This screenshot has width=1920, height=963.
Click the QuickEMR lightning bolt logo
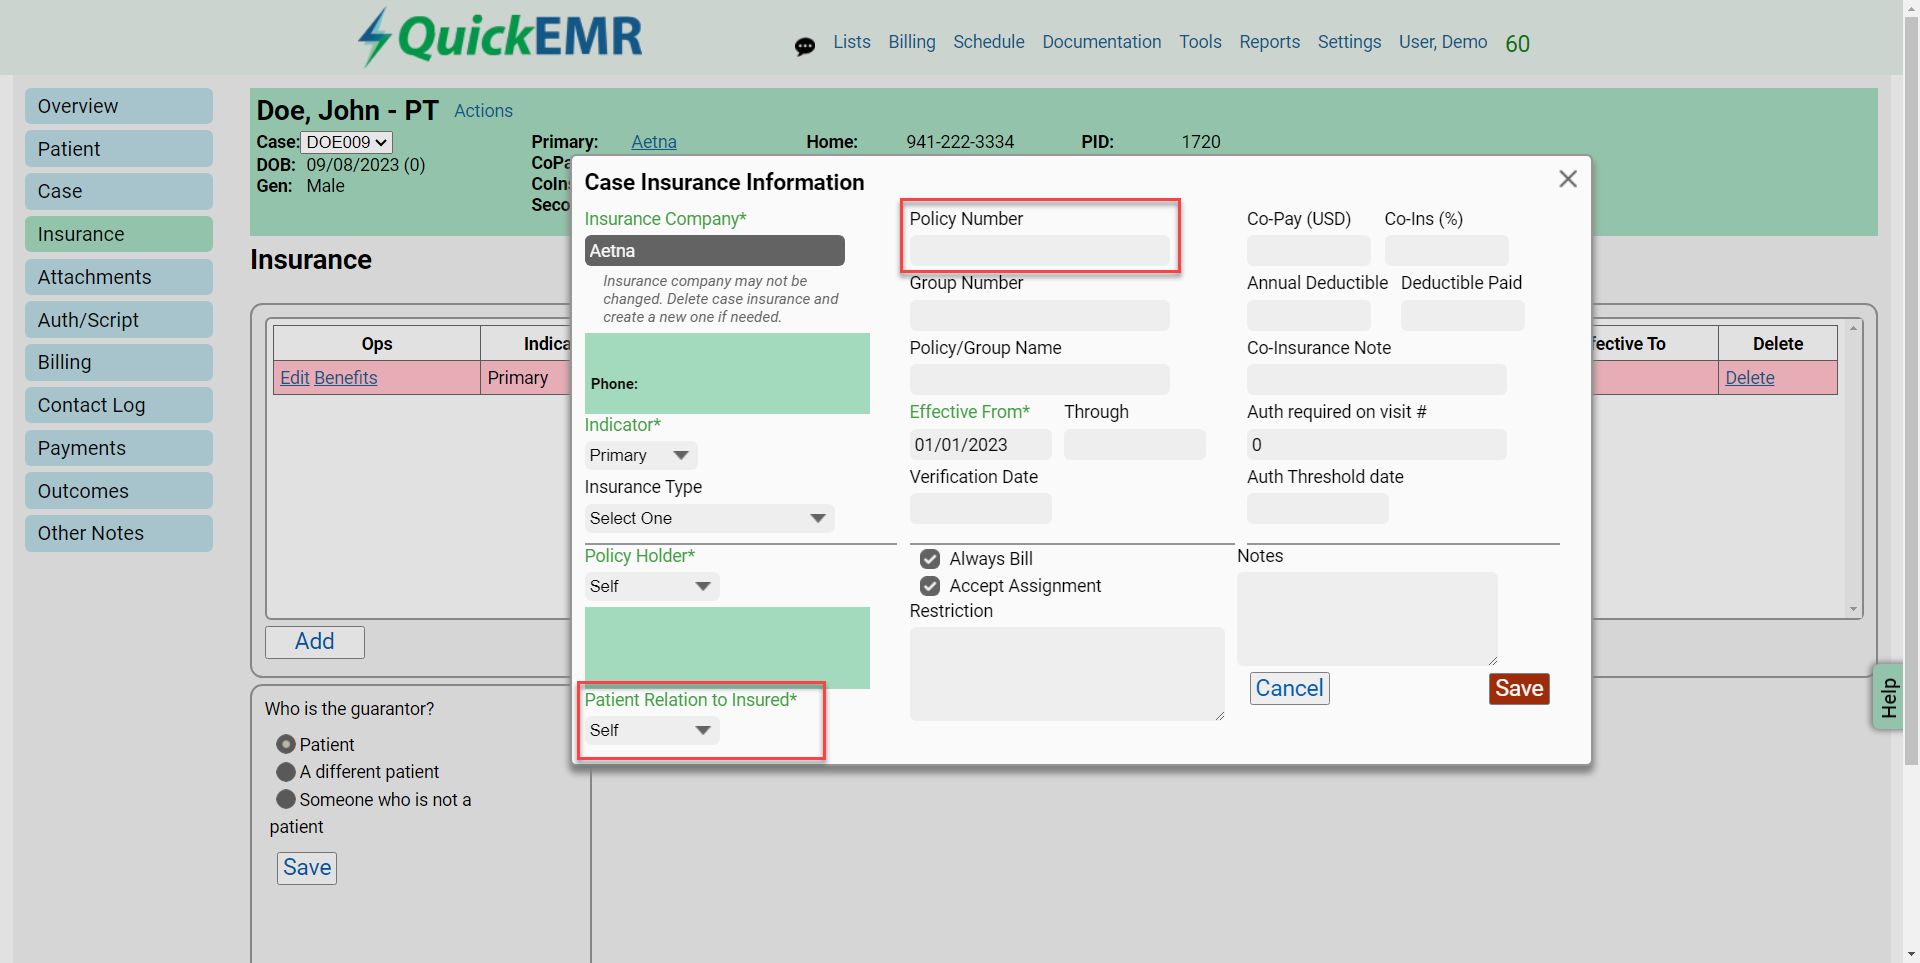click(374, 37)
